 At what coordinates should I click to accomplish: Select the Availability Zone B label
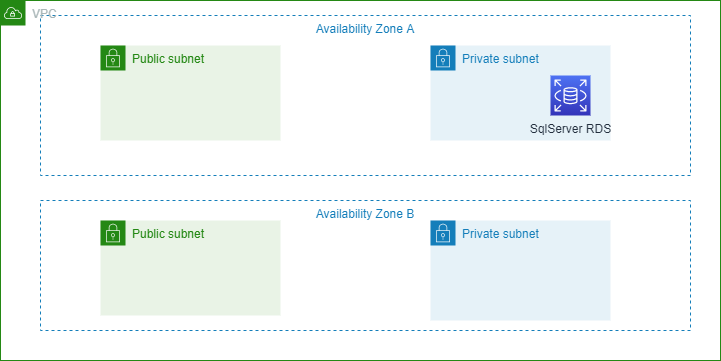(x=365, y=214)
